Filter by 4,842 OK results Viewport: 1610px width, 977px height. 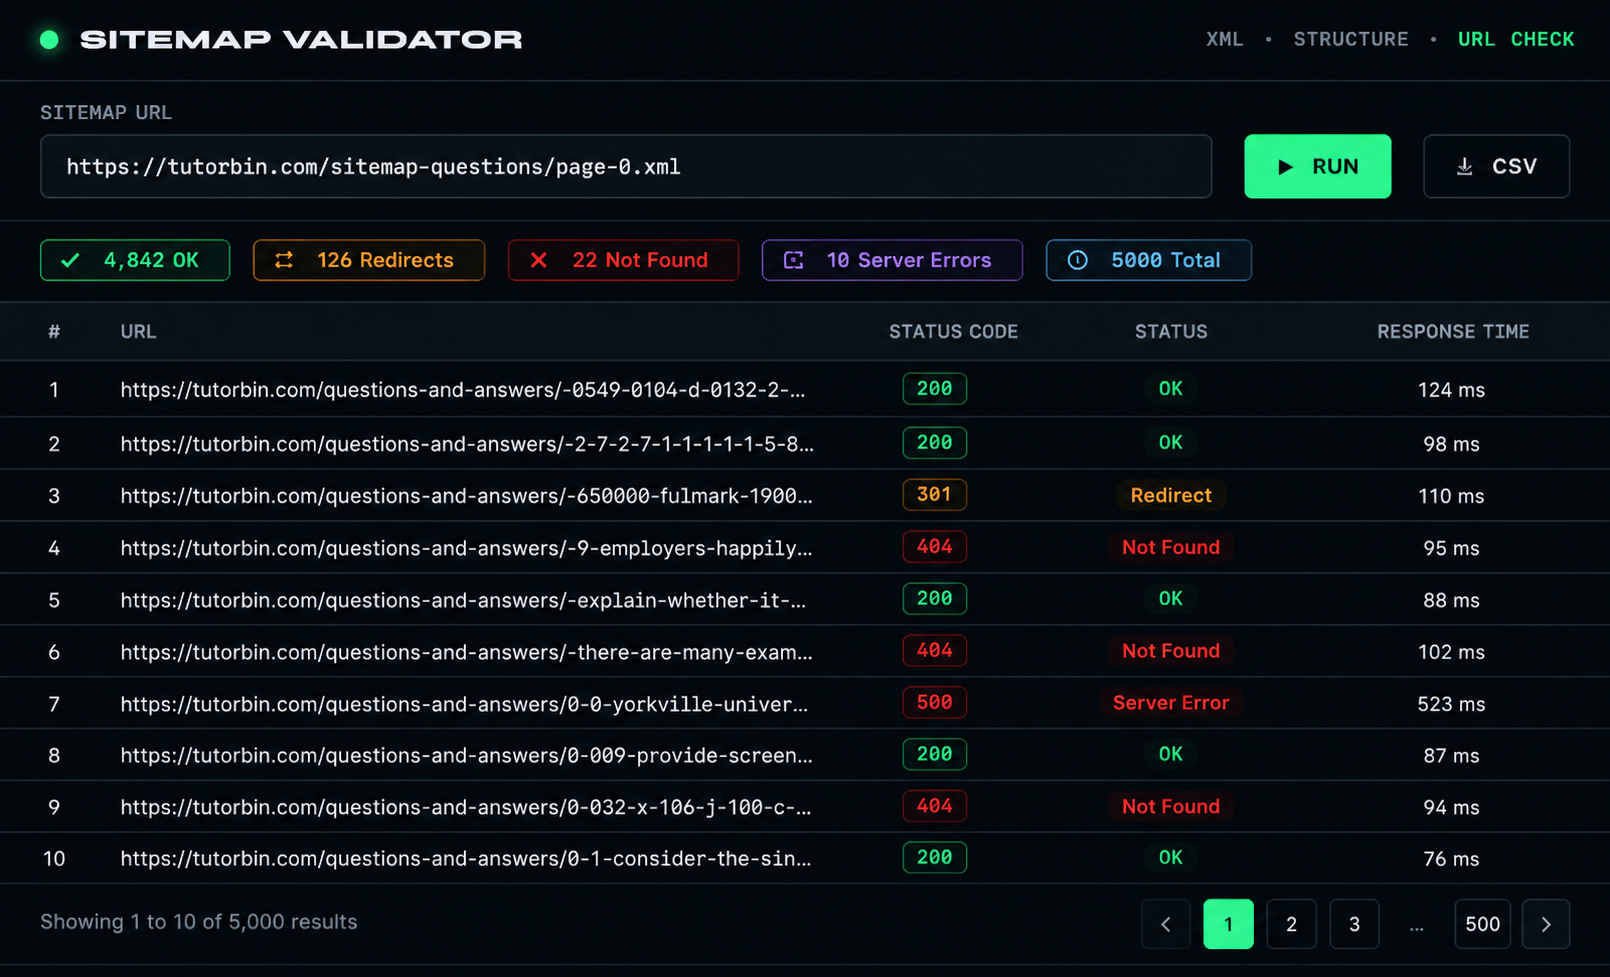[x=135, y=260]
